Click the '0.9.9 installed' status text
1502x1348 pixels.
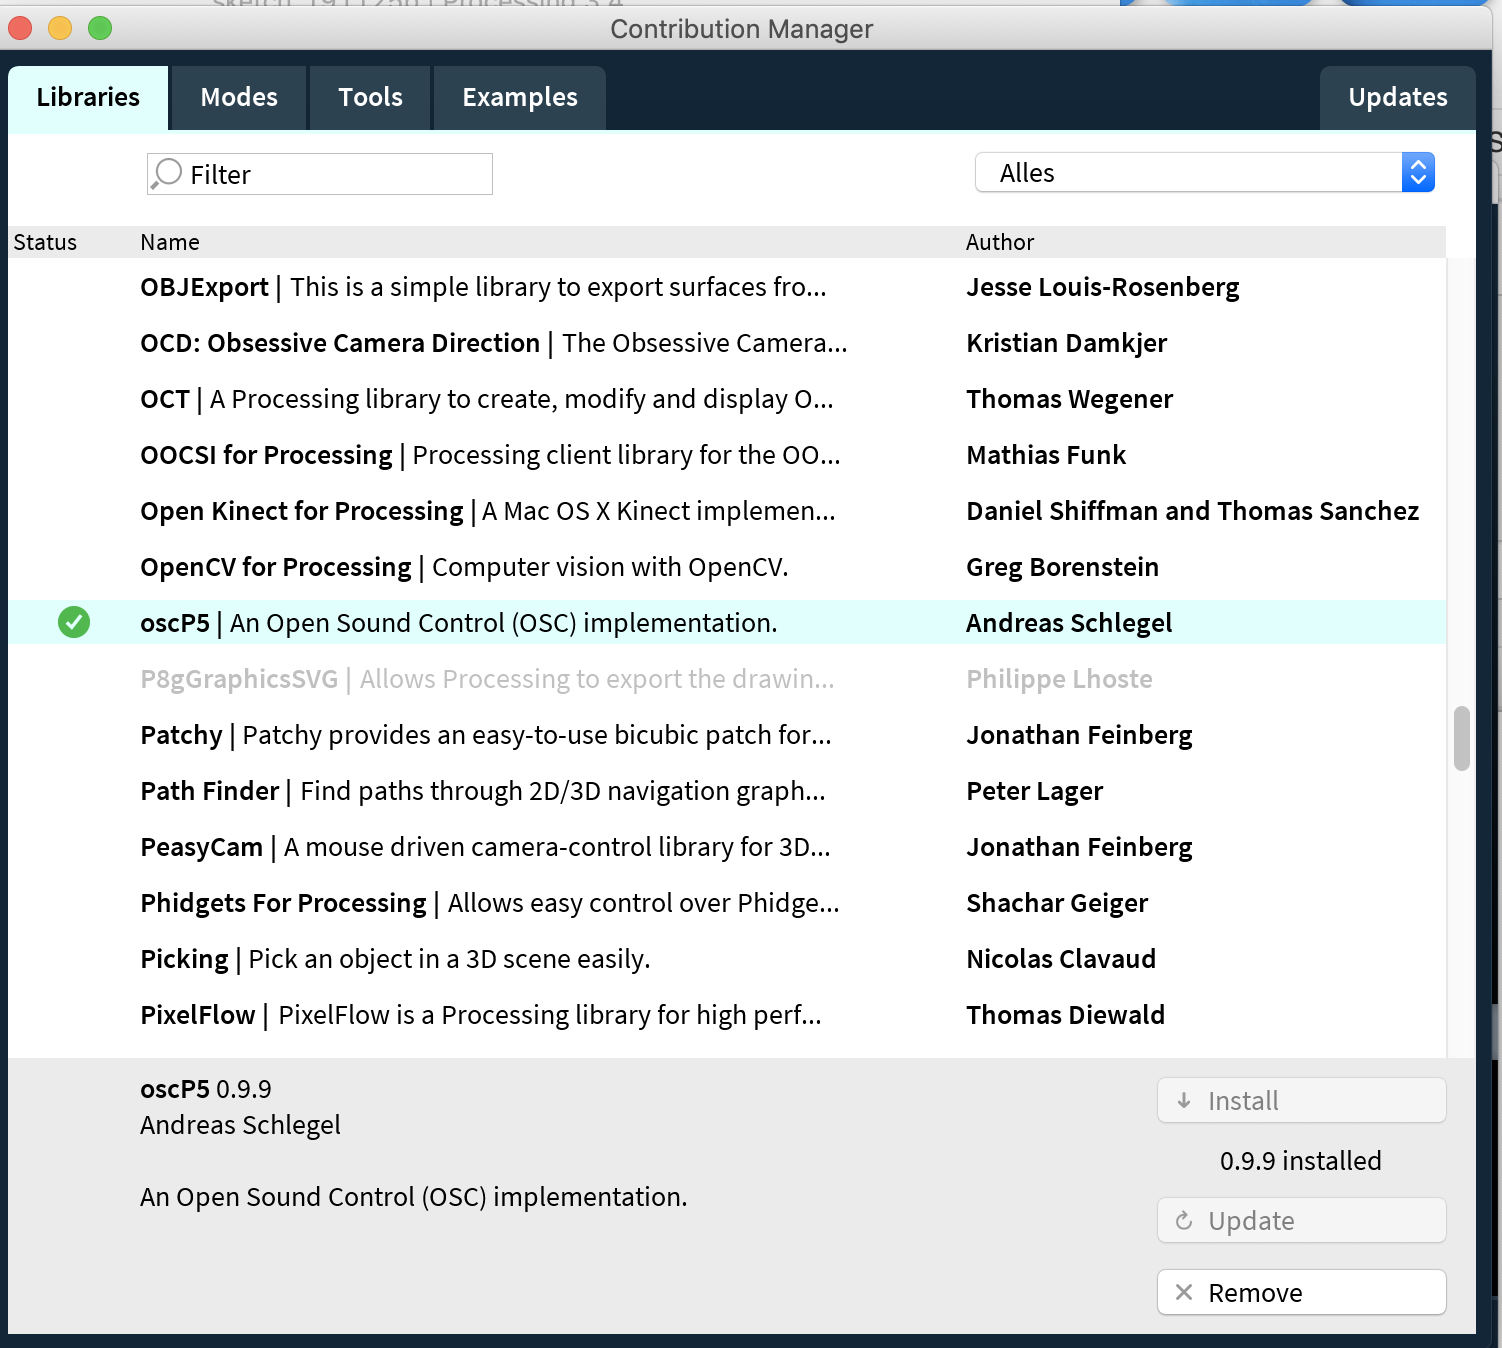(1301, 1161)
